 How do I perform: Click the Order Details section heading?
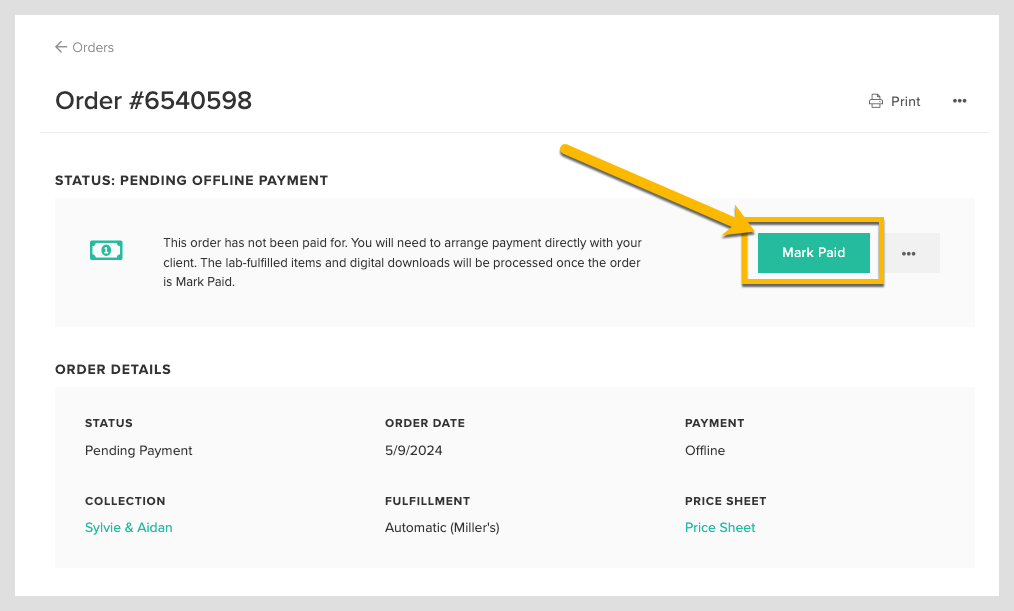pos(113,369)
